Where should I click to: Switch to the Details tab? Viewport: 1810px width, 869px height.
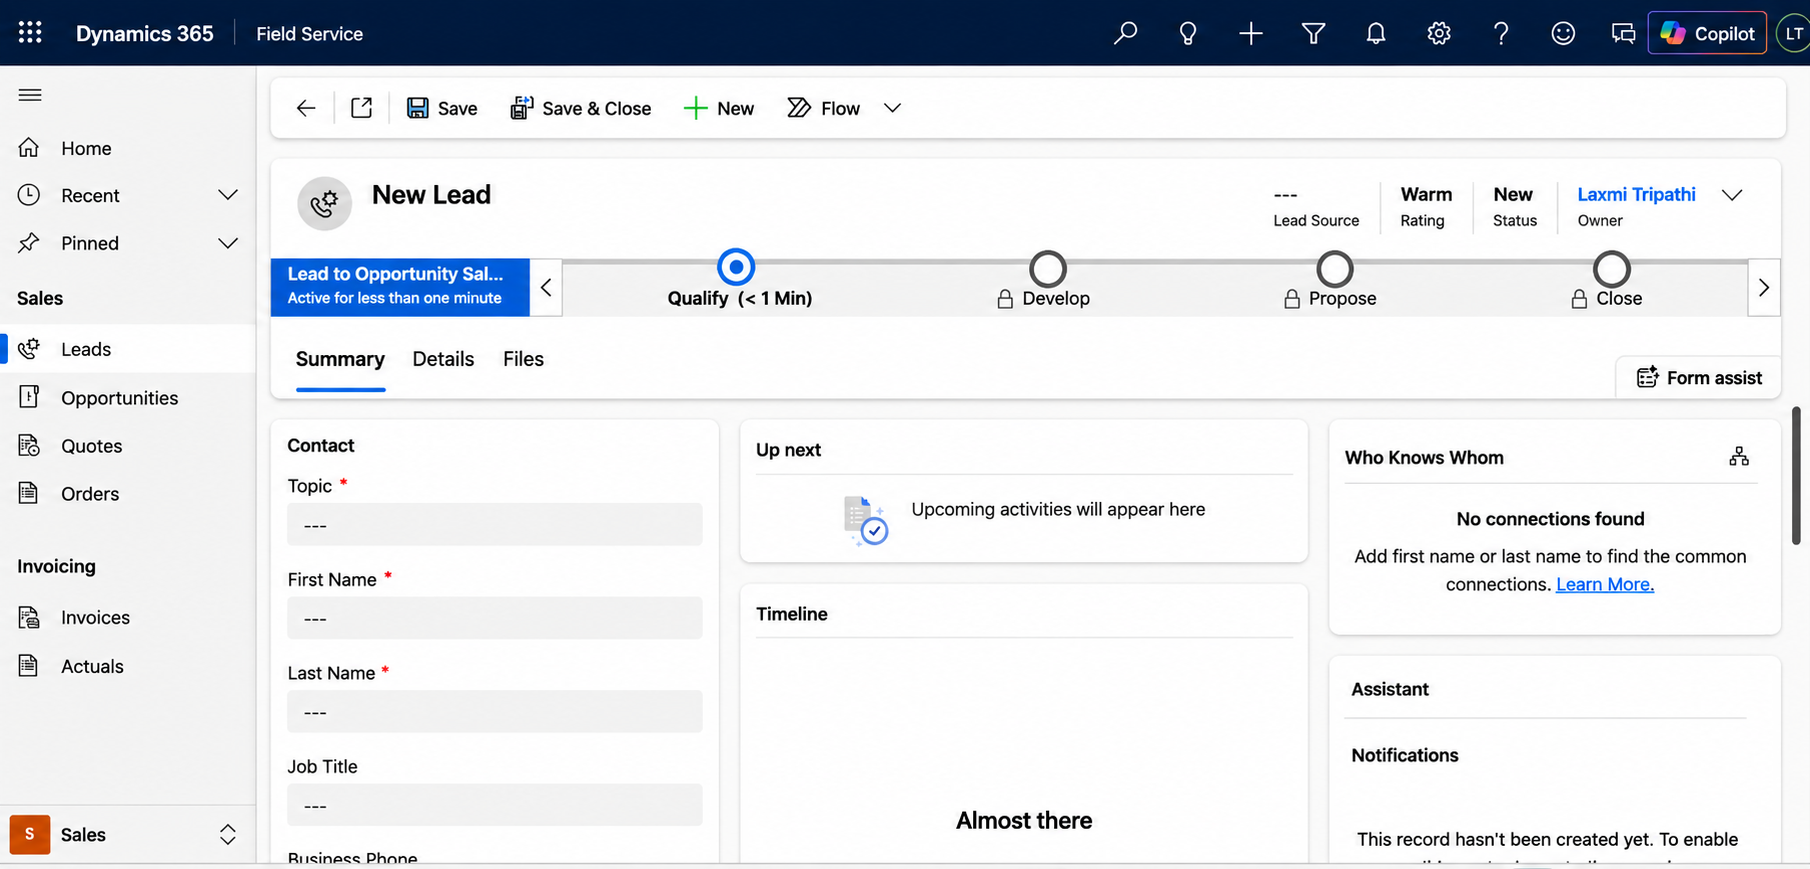pyautogui.click(x=443, y=359)
